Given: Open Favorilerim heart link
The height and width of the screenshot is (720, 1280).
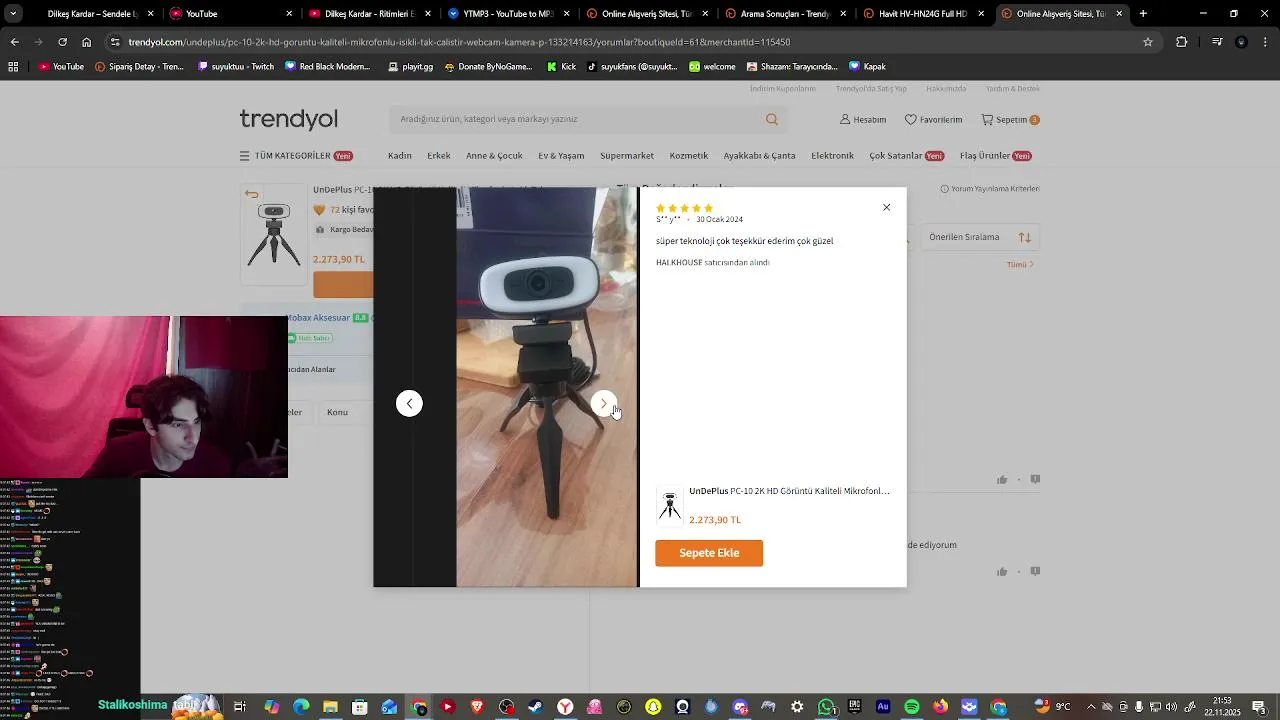Looking at the screenshot, I should 933,119.
